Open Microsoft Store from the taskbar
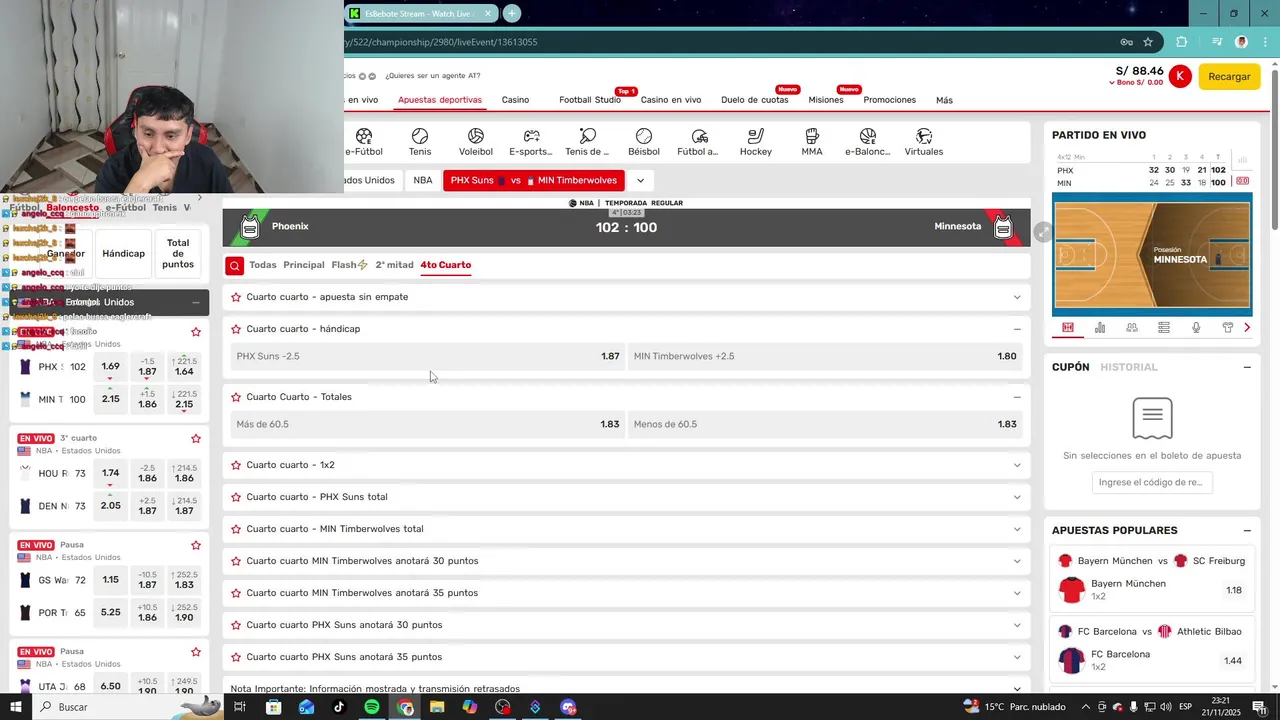 [273, 707]
